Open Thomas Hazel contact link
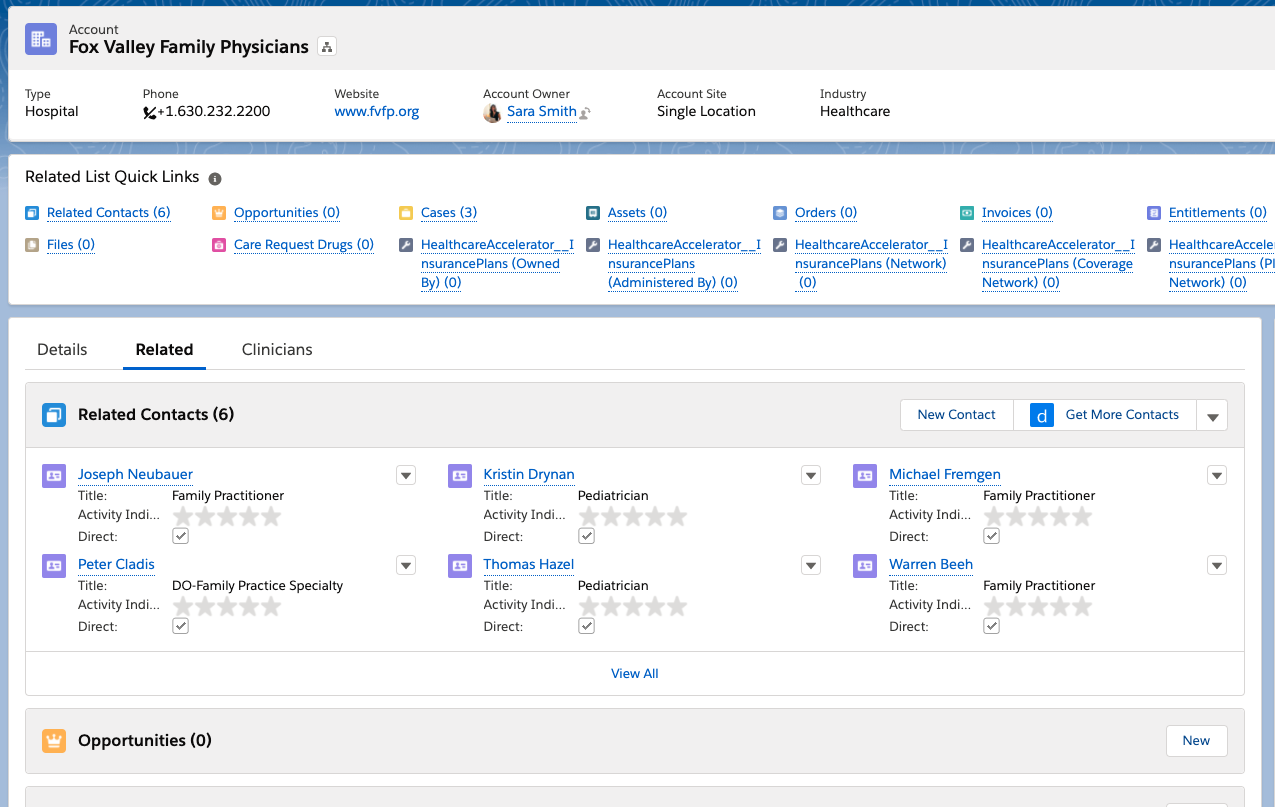 [529, 565]
